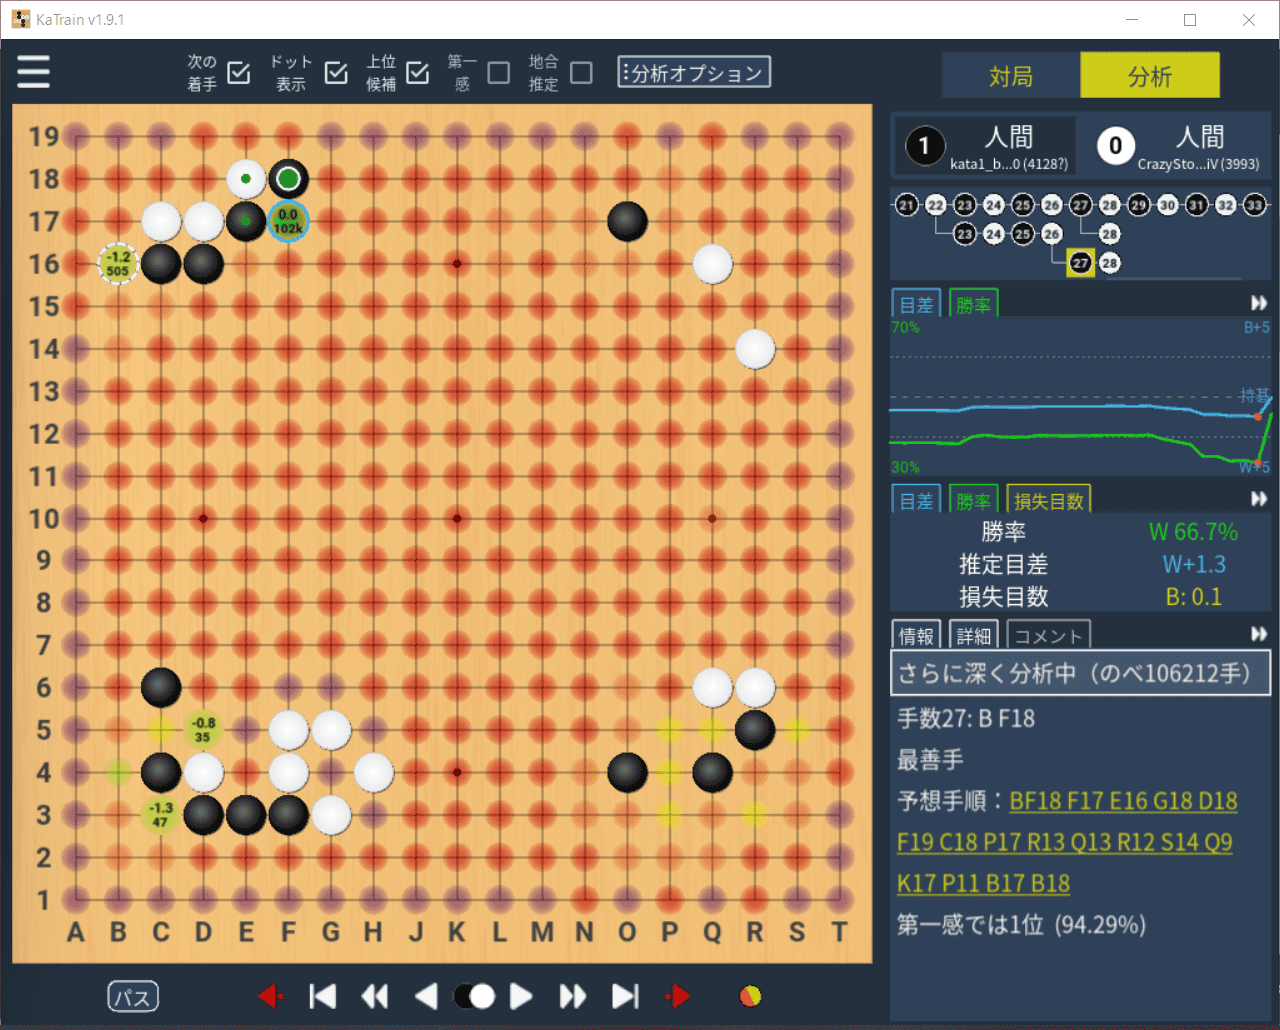Select highlighted move 27 node
The height and width of the screenshot is (1030, 1280).
click(x=1080, y=263)
